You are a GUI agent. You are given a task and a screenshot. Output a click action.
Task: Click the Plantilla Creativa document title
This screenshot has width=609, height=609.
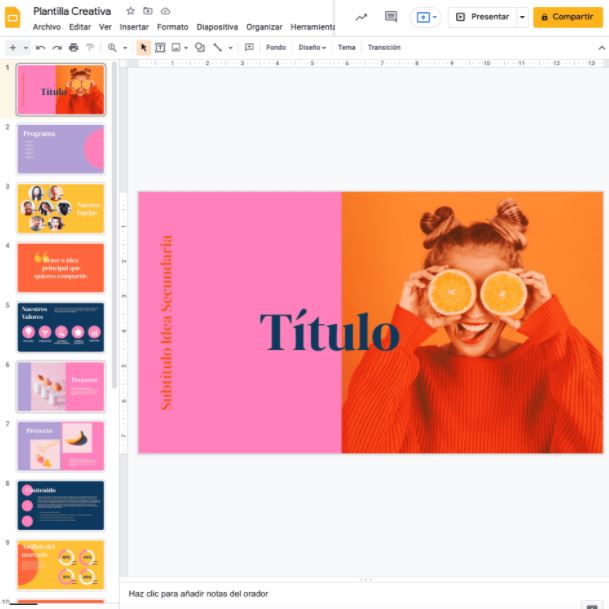coord(72,11)
